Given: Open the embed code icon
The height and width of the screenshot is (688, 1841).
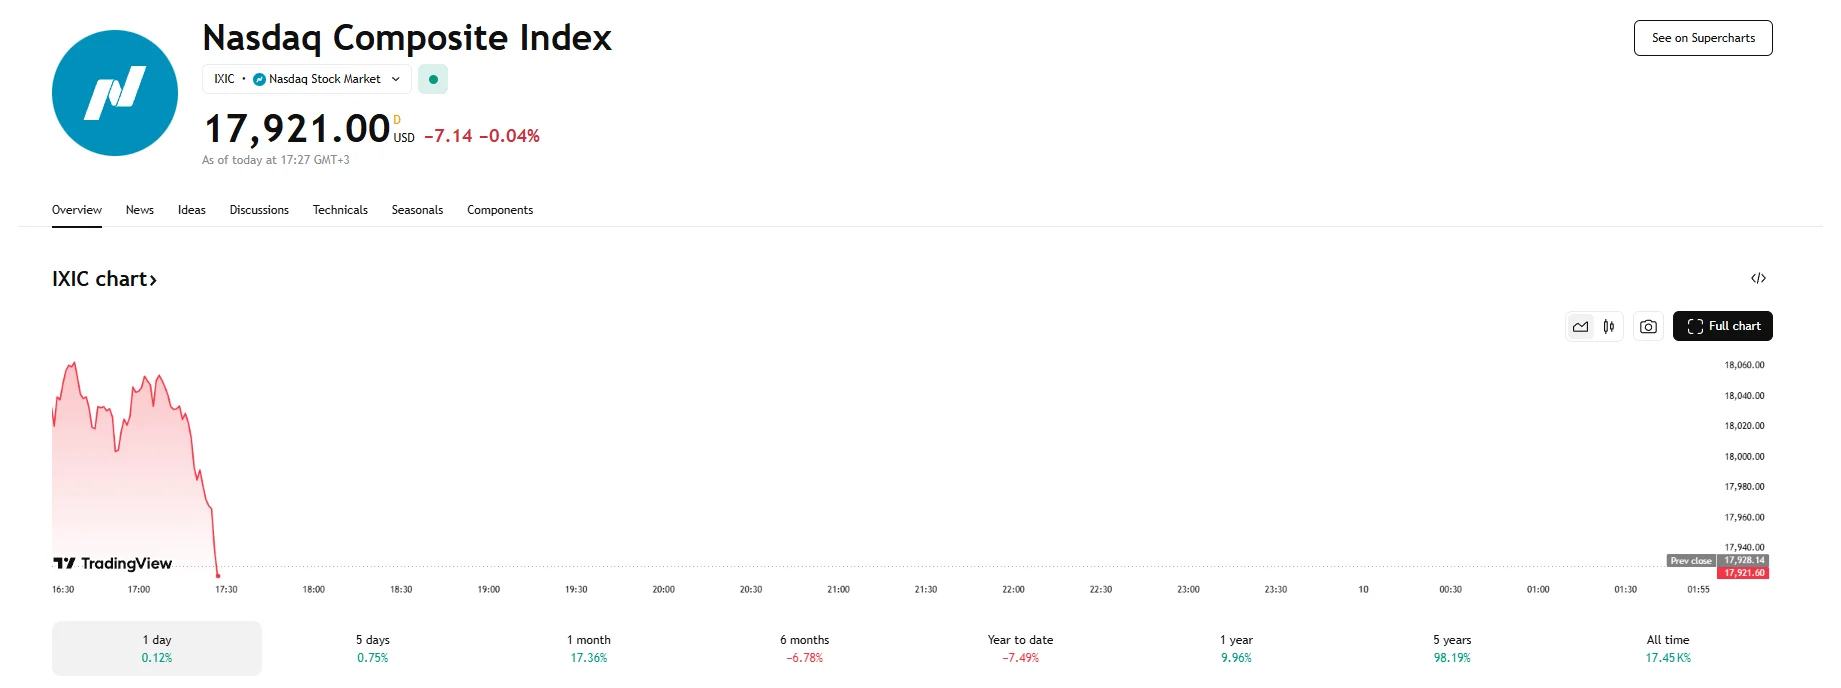Looking at the screenshot, I should tap(1758, 278).
